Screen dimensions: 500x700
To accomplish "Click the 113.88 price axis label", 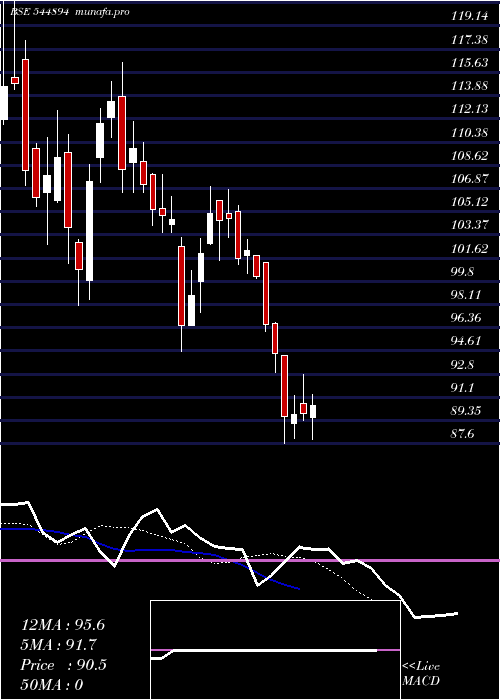I will (469, 86).
